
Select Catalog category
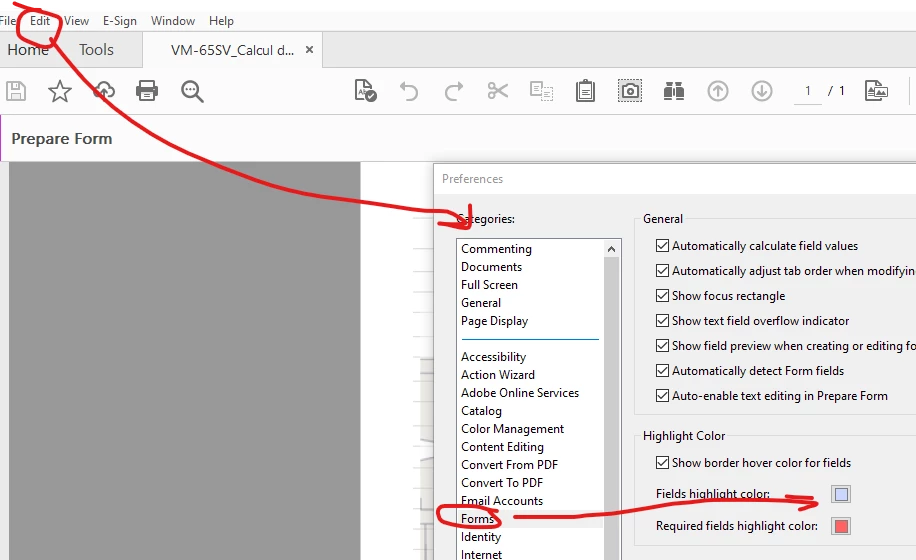[481, 411]
